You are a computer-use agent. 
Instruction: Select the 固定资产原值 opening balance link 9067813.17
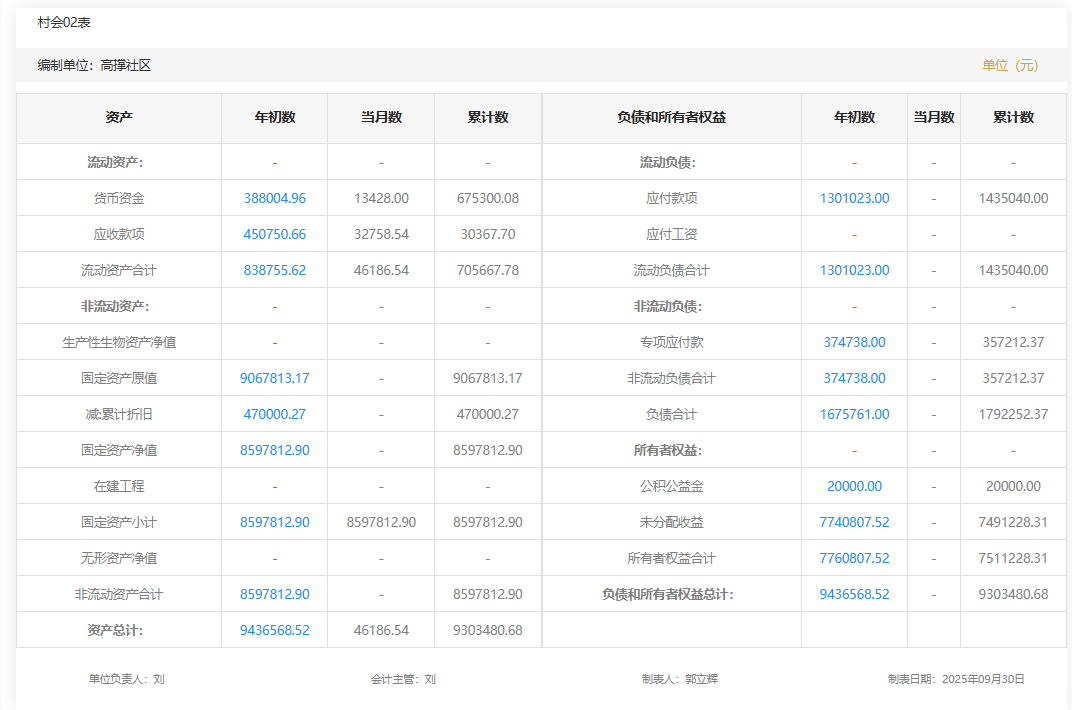click(x=275, y=378)
